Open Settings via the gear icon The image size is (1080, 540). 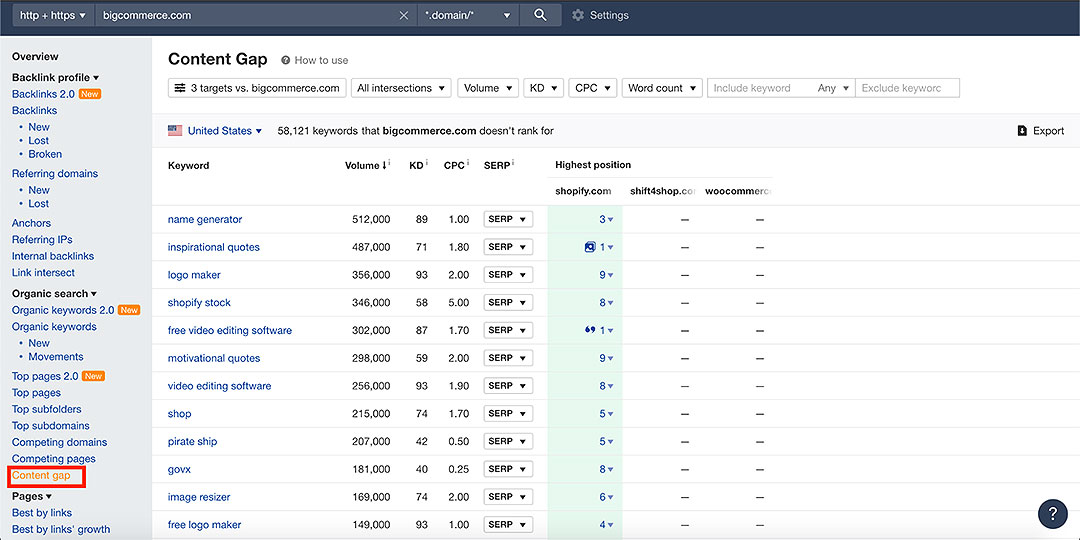coord(578,15)
